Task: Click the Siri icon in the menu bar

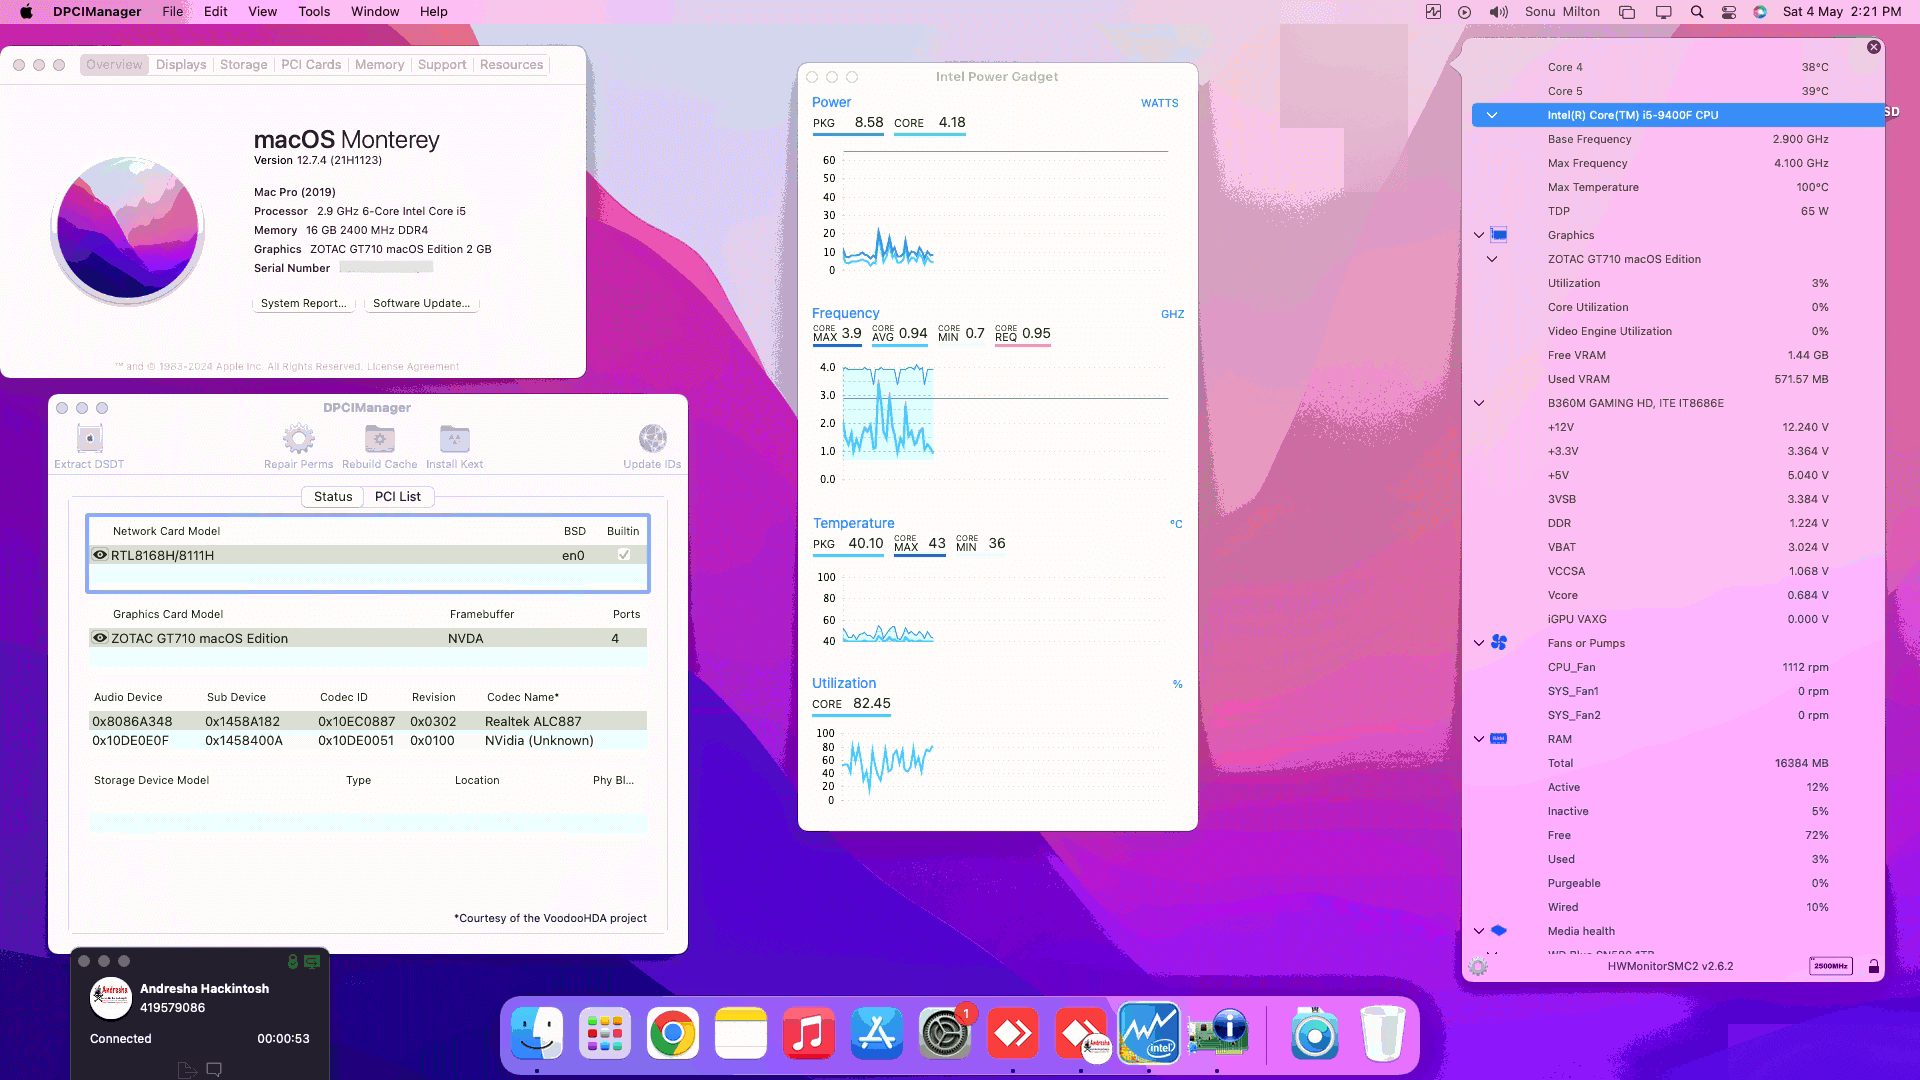Action: [x=1760, y=12]
